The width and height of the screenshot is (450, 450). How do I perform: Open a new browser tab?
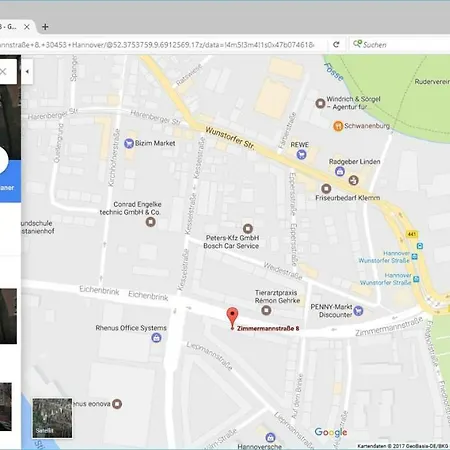point(45,27)
